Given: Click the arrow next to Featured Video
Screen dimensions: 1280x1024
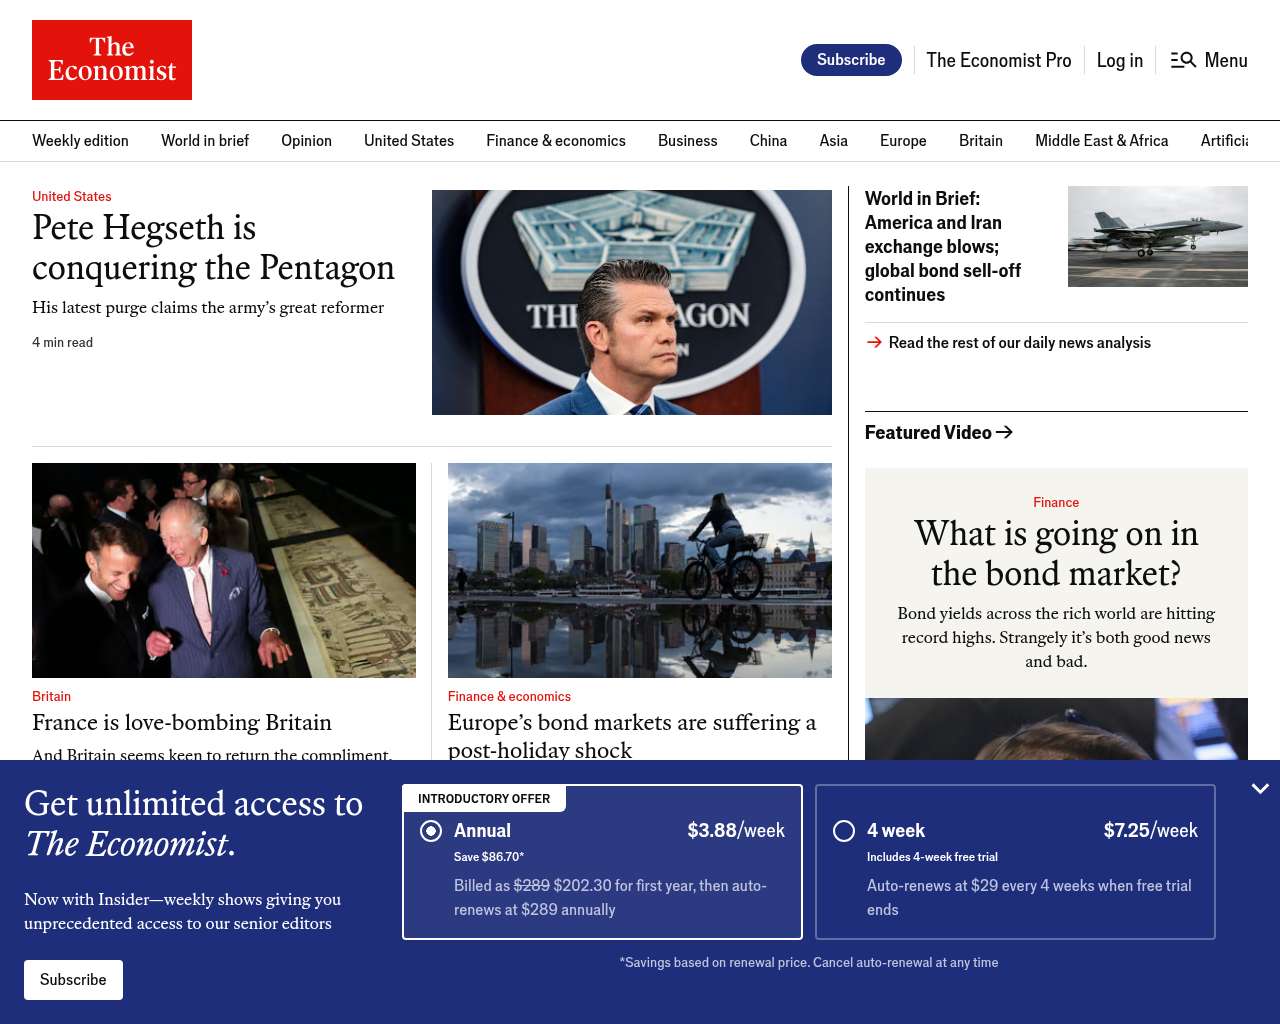Looking at the screenshot, I should point(1005,432).
